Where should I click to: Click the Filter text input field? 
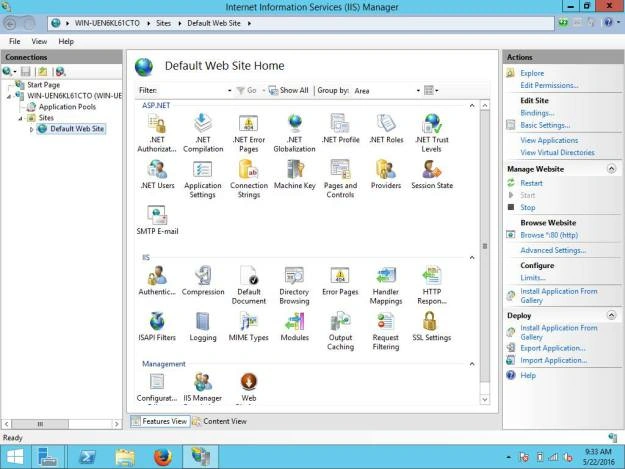click(x=192, y=91)
